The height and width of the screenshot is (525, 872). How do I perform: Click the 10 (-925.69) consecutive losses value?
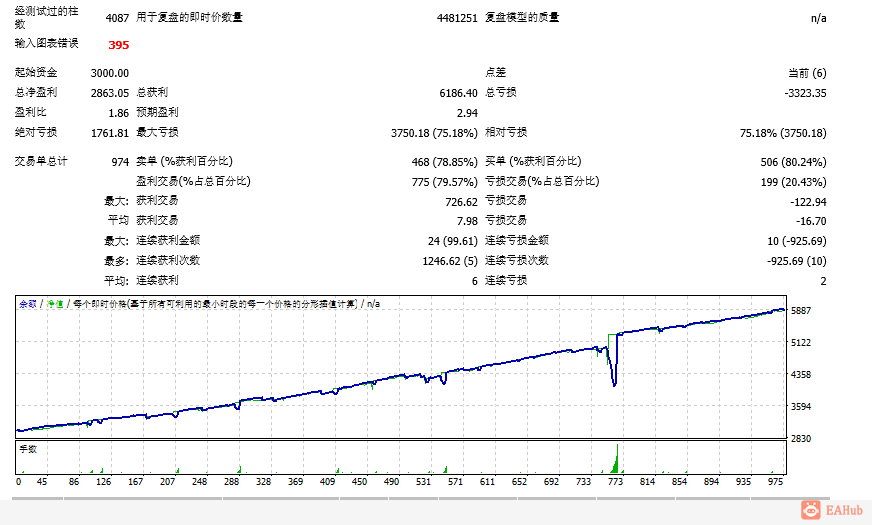tap(796, 241)
